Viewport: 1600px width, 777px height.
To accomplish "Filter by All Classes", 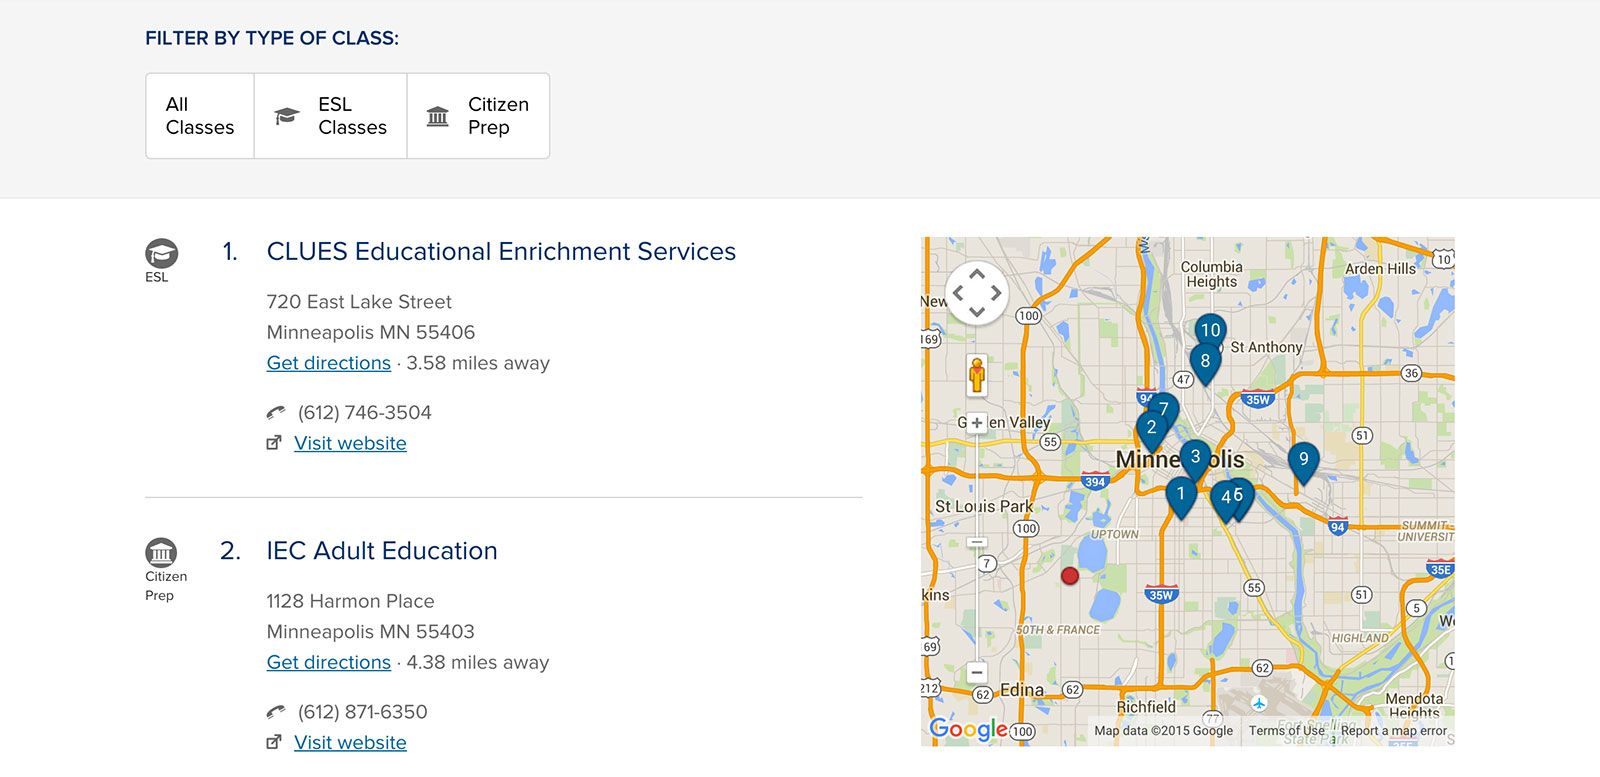I will click(x=200, y=116).
